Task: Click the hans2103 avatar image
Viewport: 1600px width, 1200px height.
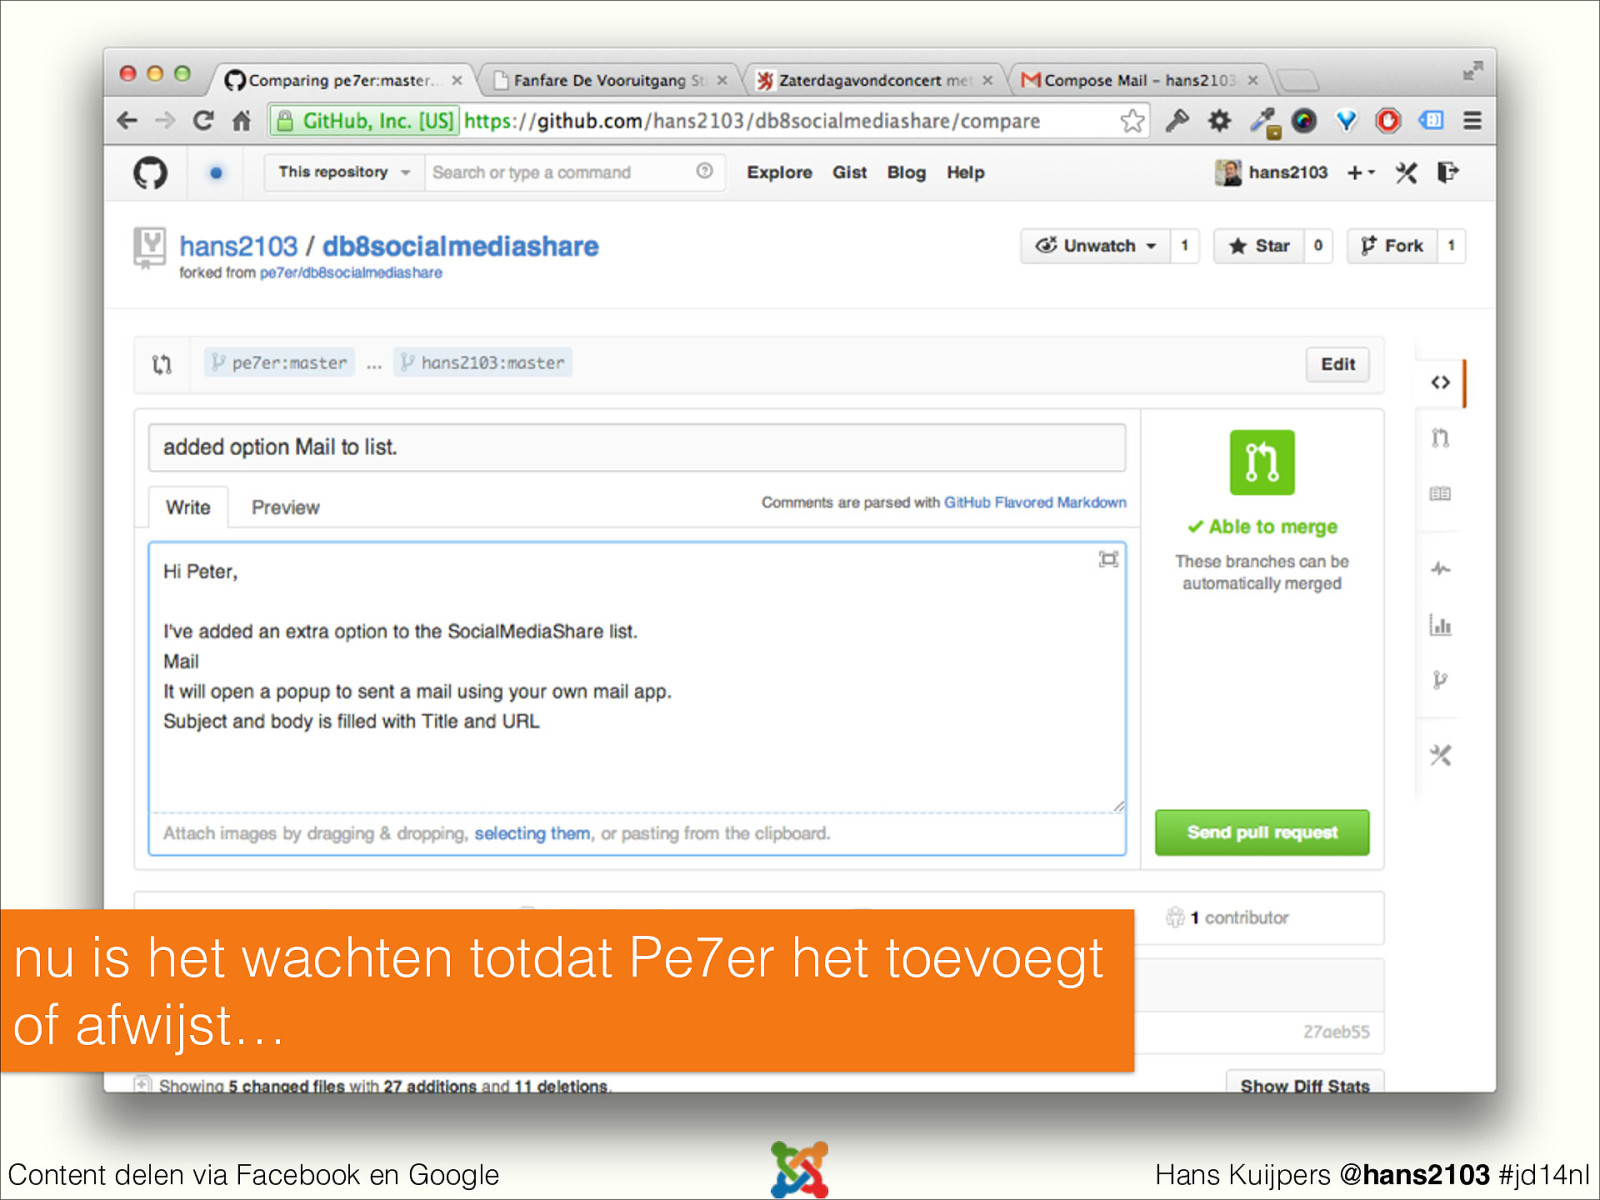Action: (x=1228, y=173)
